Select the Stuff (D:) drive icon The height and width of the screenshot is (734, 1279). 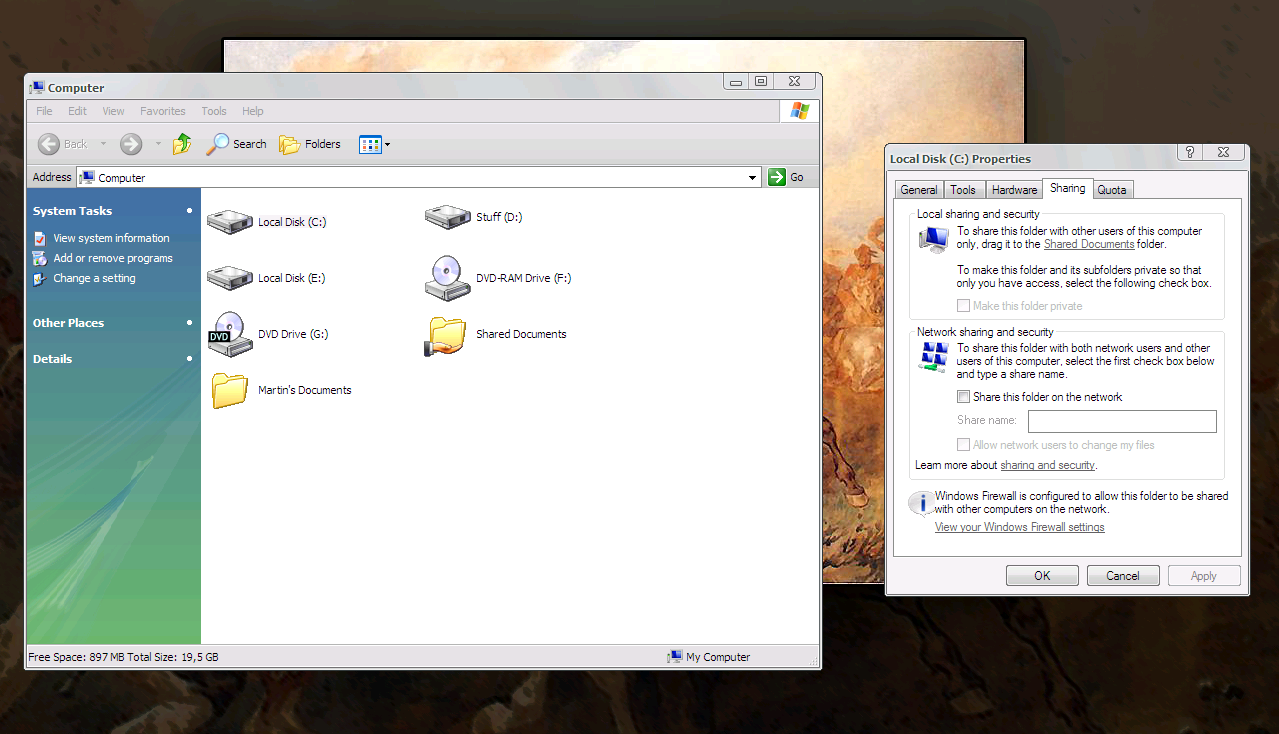[447, 217]
